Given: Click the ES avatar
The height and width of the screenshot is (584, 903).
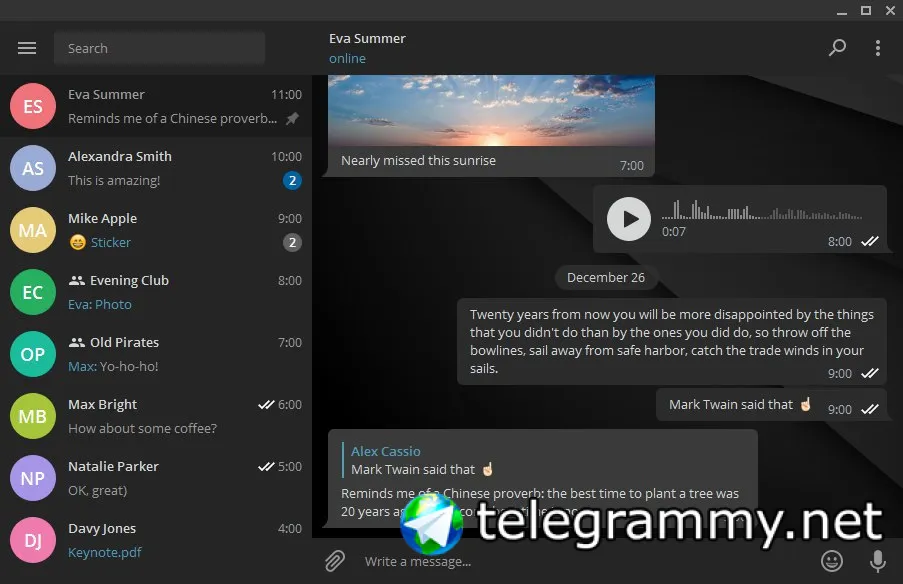Looking at the screenshot, I should (33, 106).
